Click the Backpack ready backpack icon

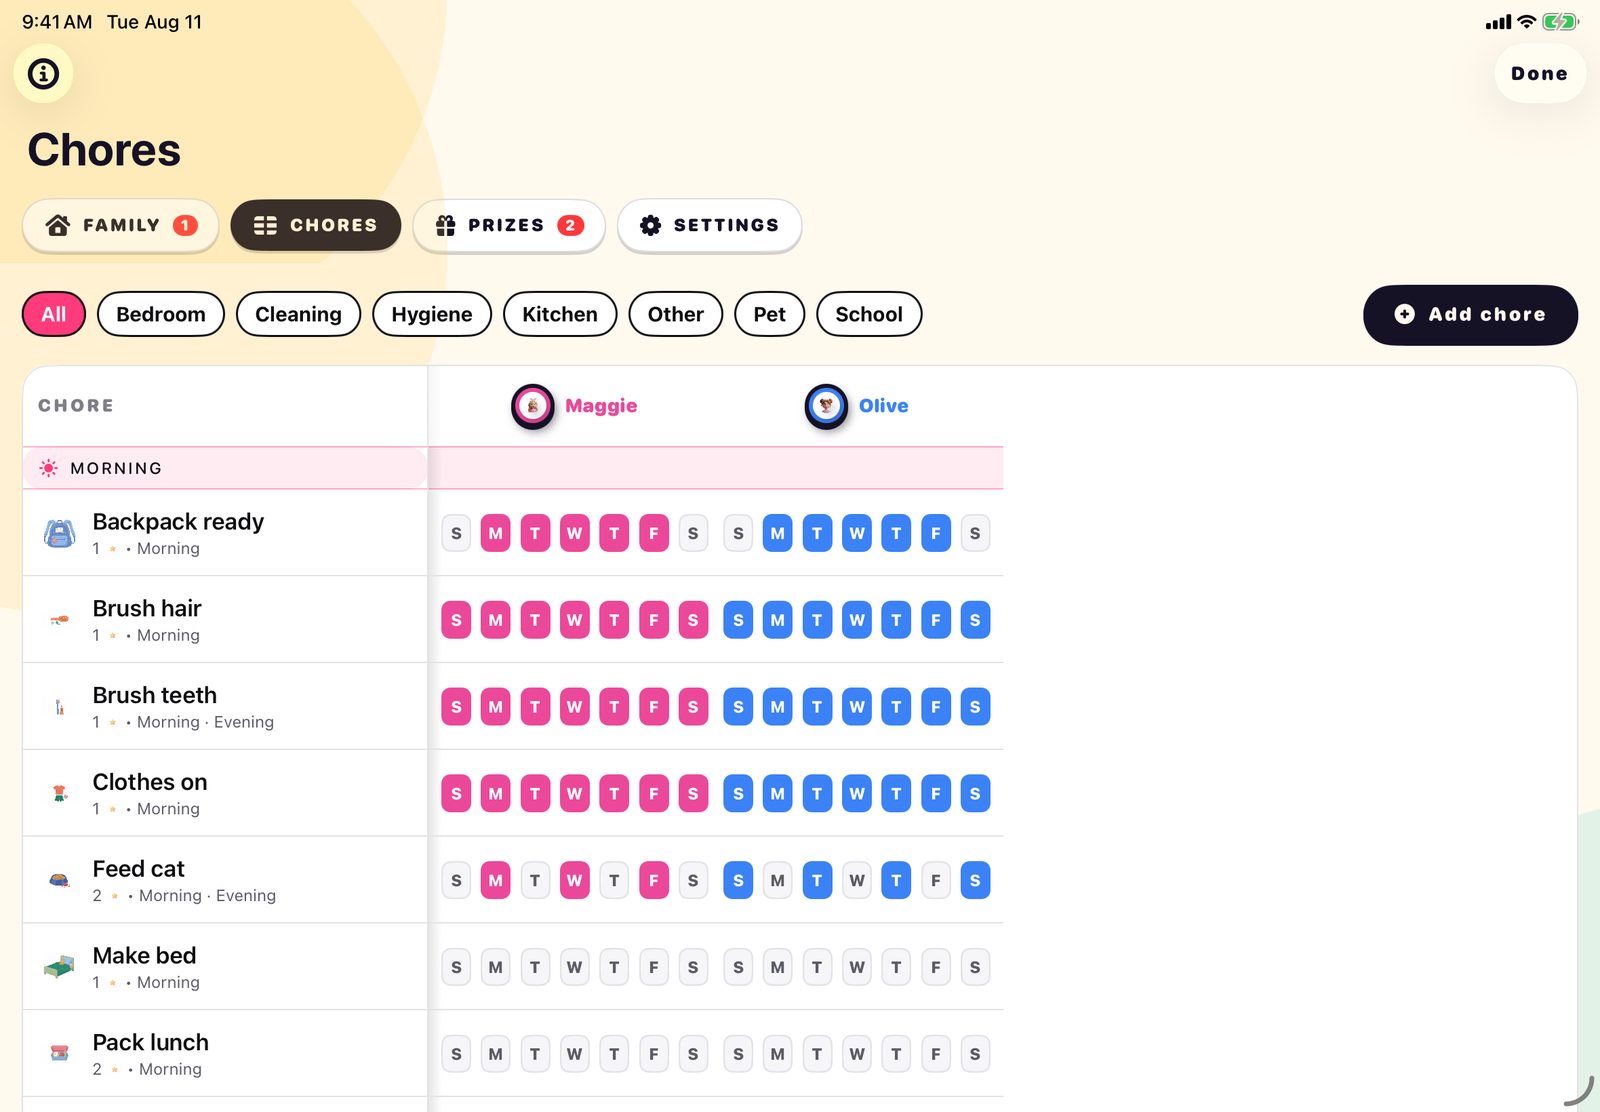[x=59, y=533]
